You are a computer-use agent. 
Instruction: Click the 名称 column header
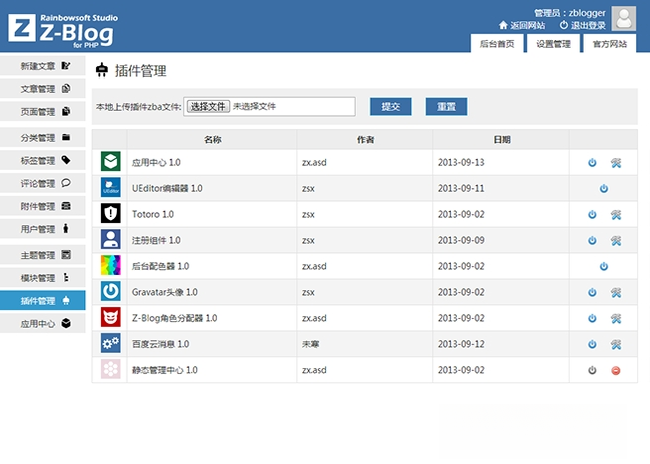coord(212,139)
